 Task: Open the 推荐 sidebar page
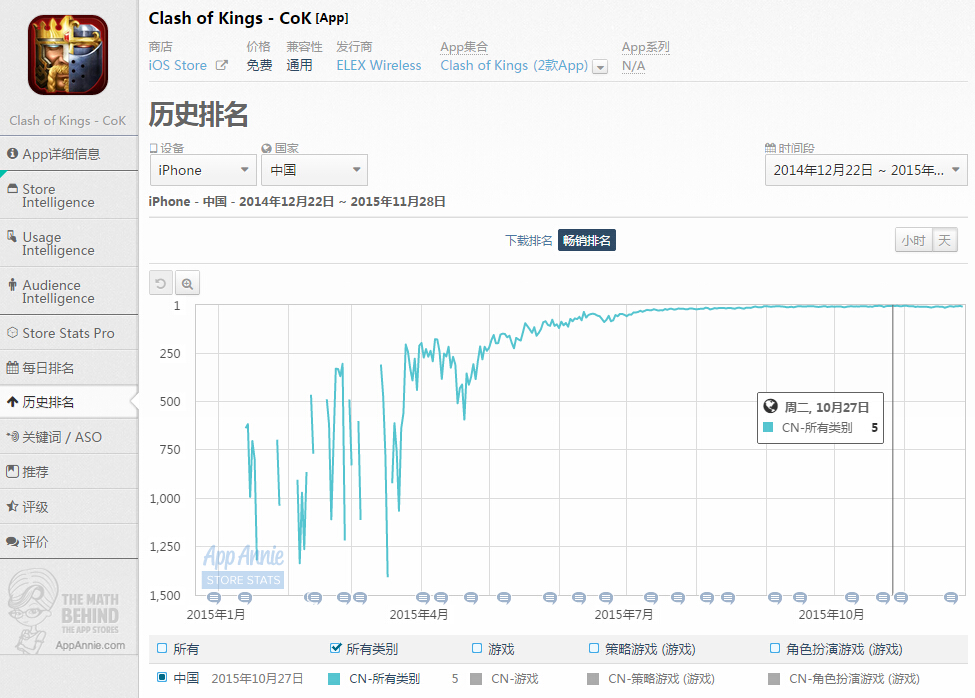click(69, 472)
